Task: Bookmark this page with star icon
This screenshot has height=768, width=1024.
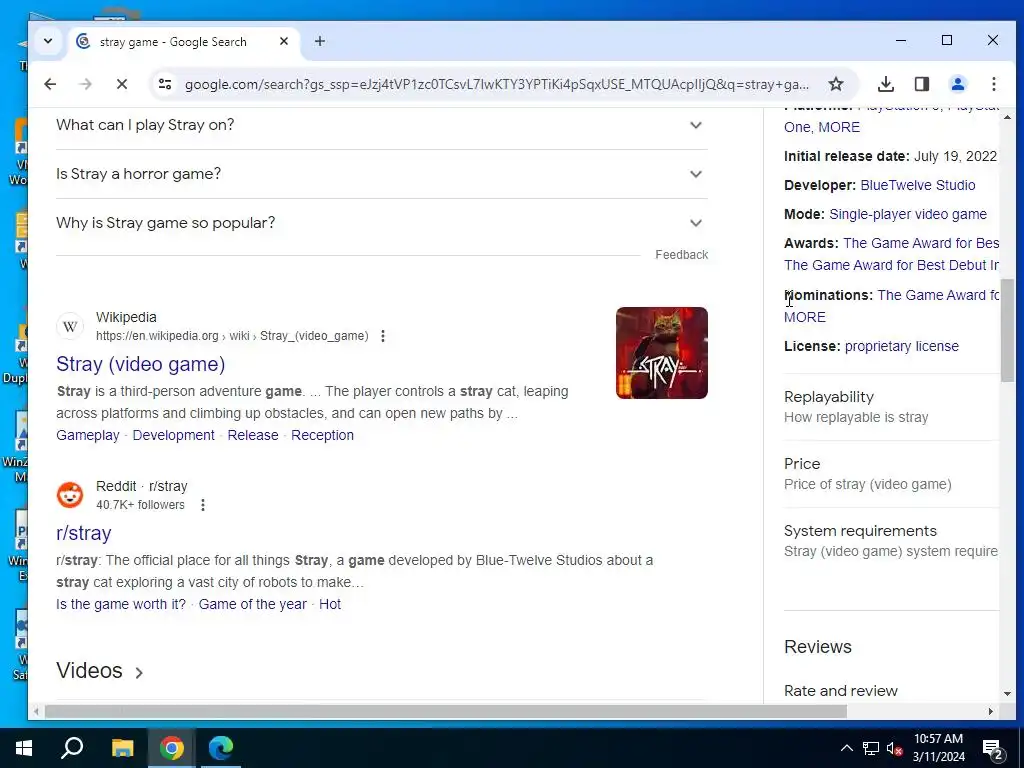Action: pos(836,84)
